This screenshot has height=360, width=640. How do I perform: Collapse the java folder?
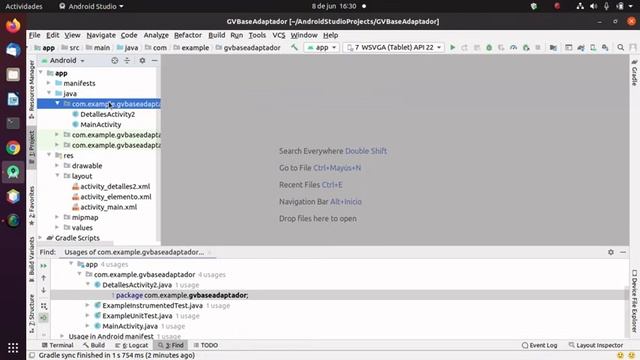point(49,93)
